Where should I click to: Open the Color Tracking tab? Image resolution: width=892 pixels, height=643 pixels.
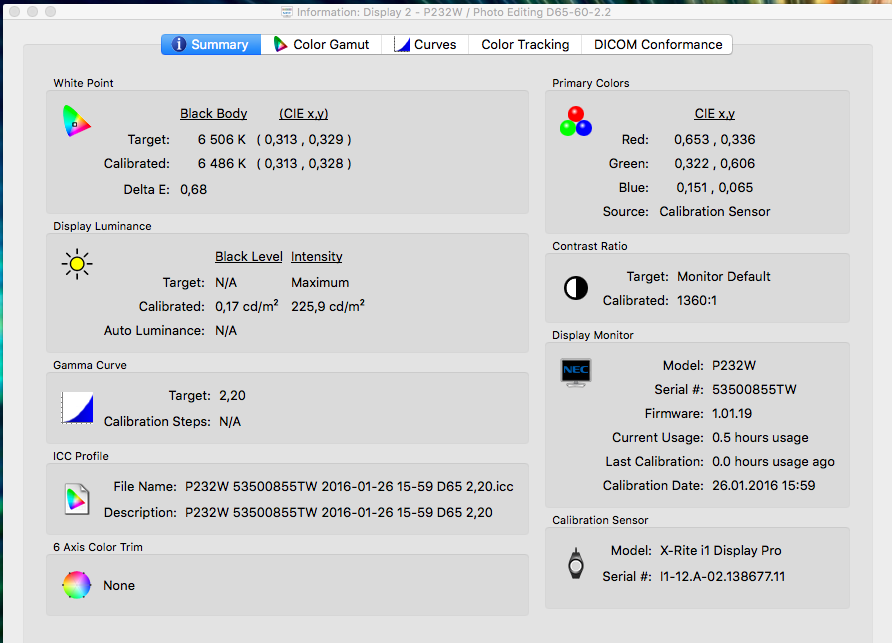525,45
